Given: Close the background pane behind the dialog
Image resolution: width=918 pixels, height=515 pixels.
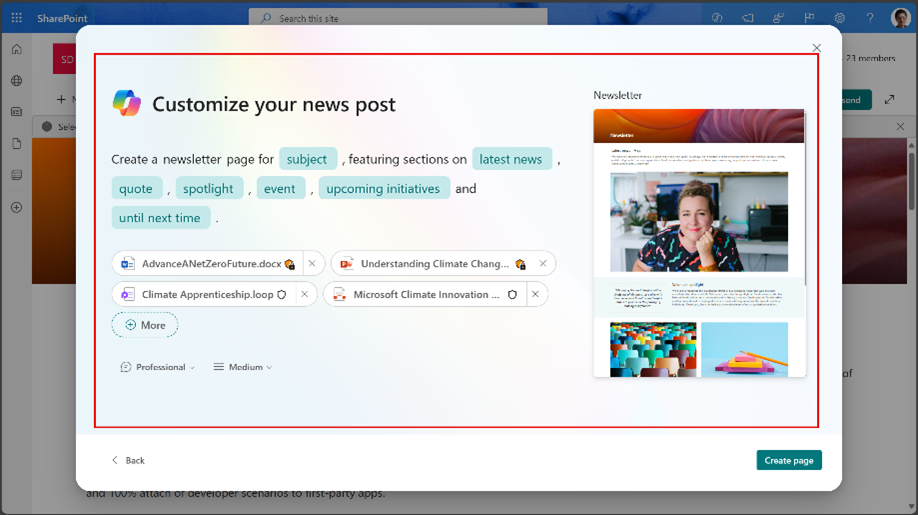Looking at the screenshot, I should (x=900, y=126).
